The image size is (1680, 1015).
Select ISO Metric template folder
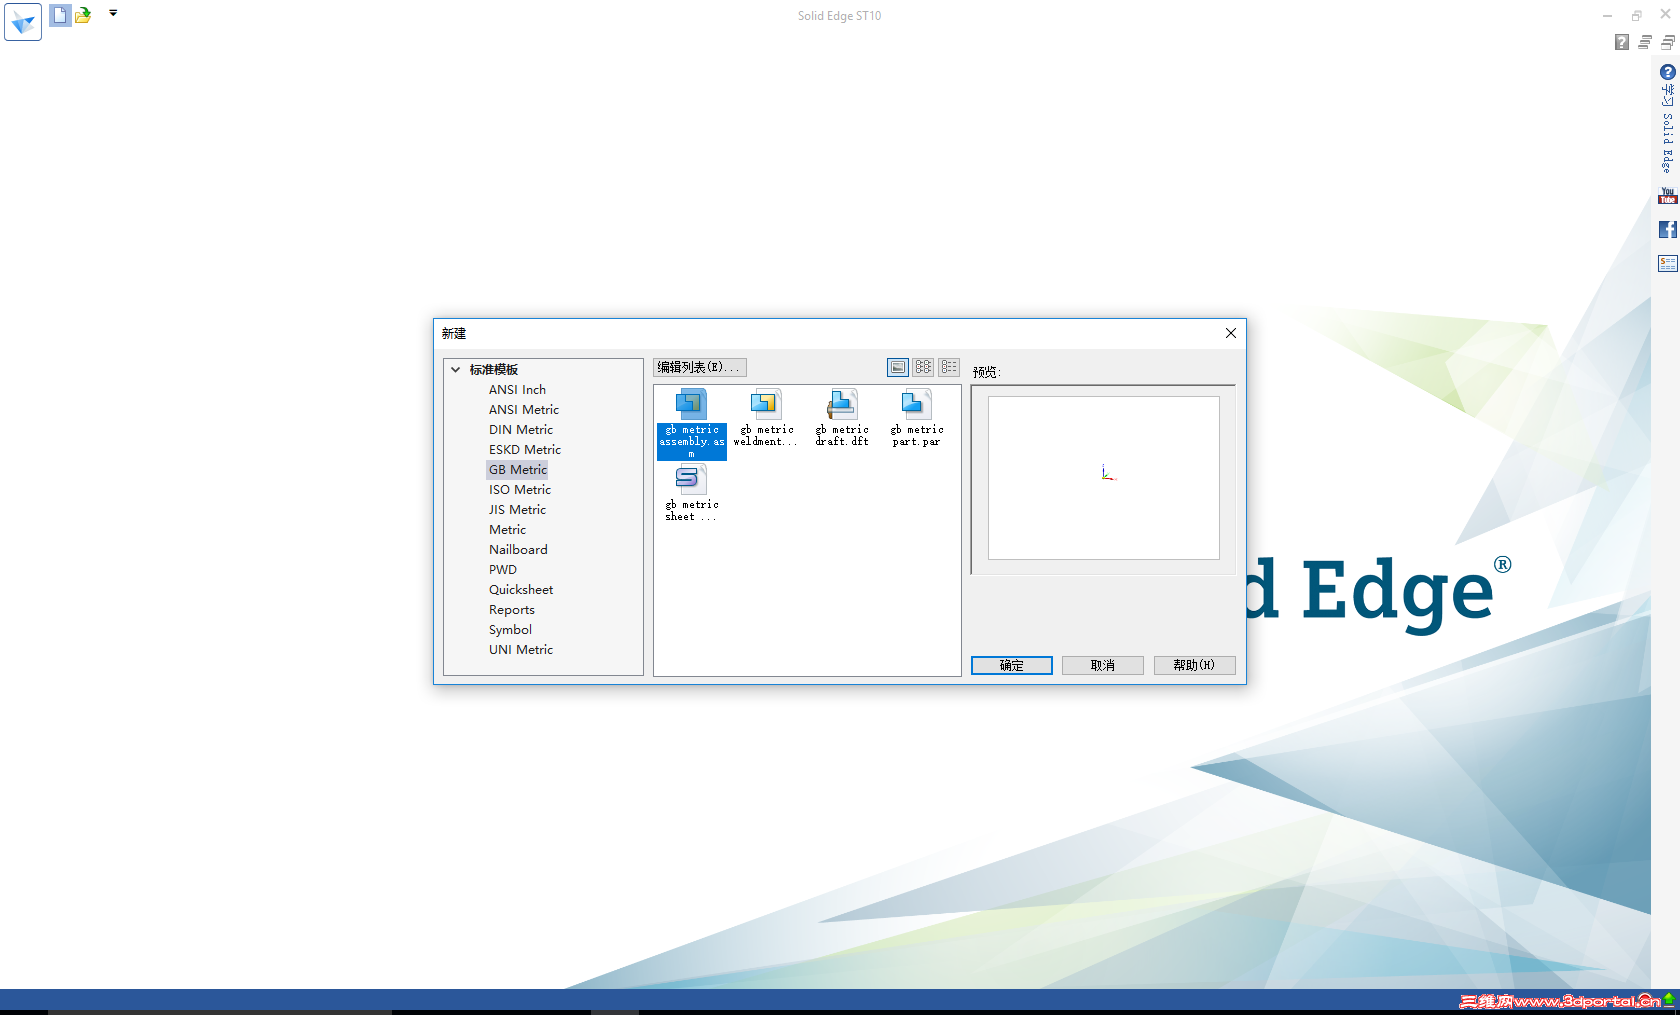[520, 490]
